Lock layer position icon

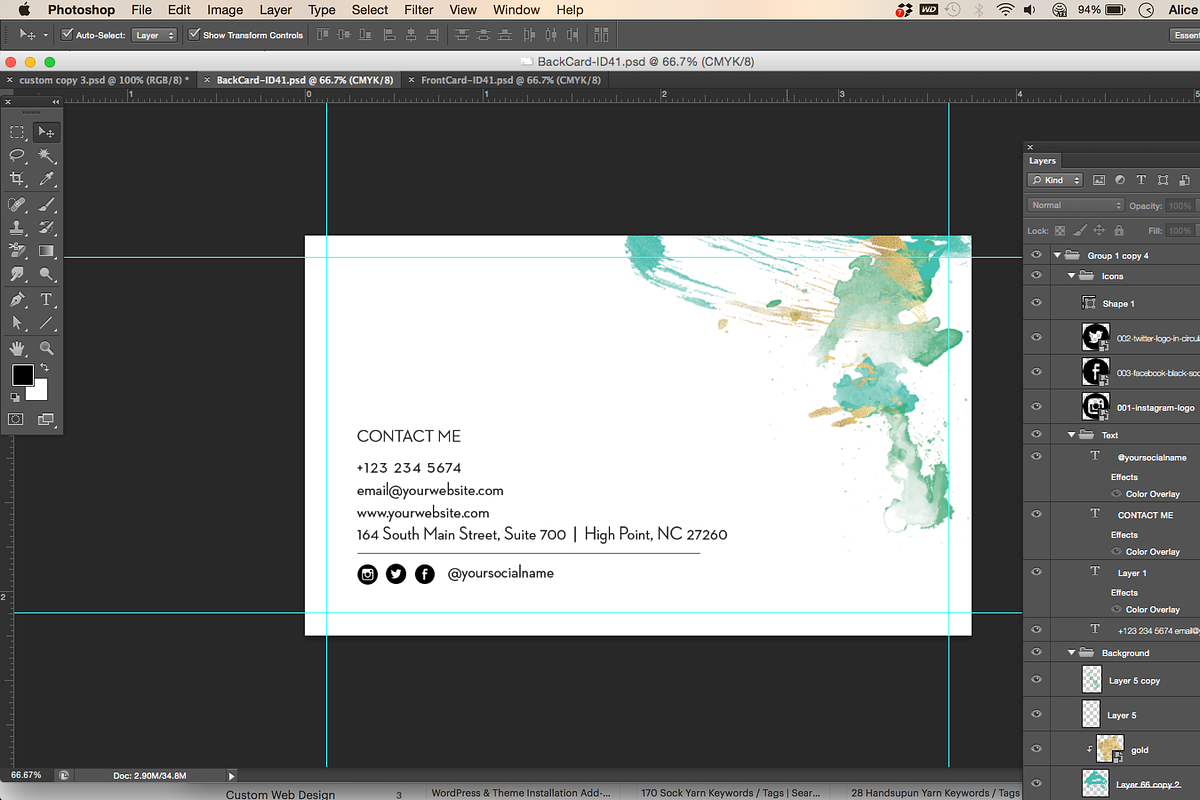(1099, 230)
